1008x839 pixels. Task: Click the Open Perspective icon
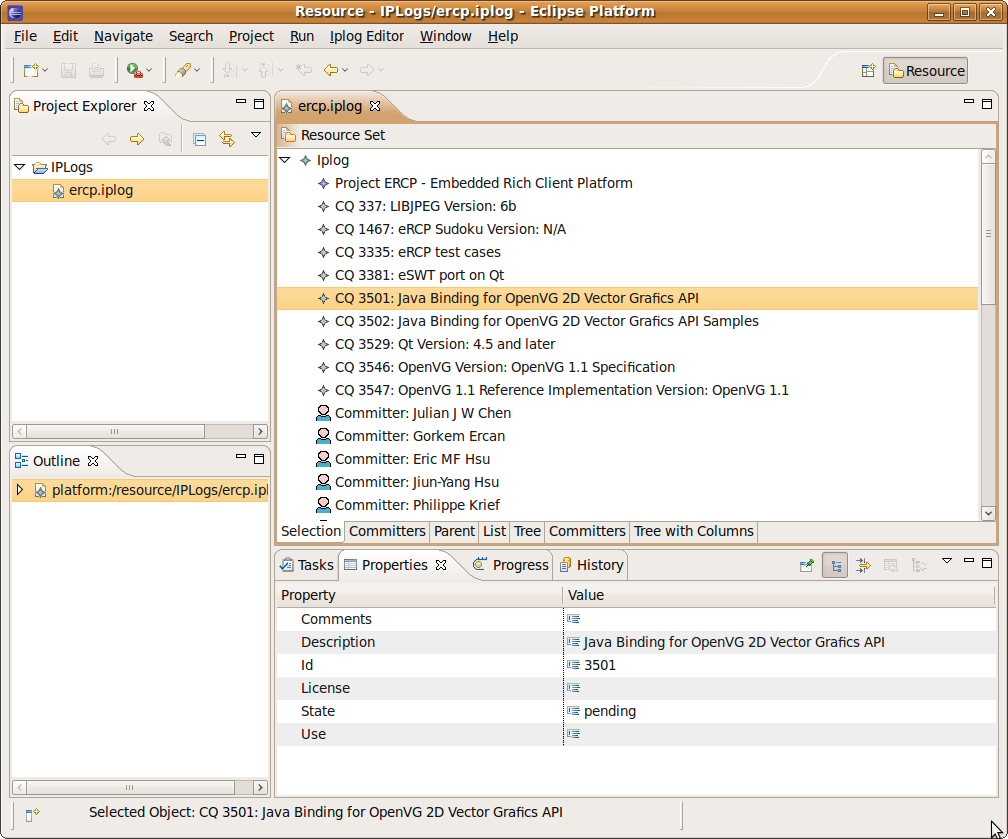(868, 71)
